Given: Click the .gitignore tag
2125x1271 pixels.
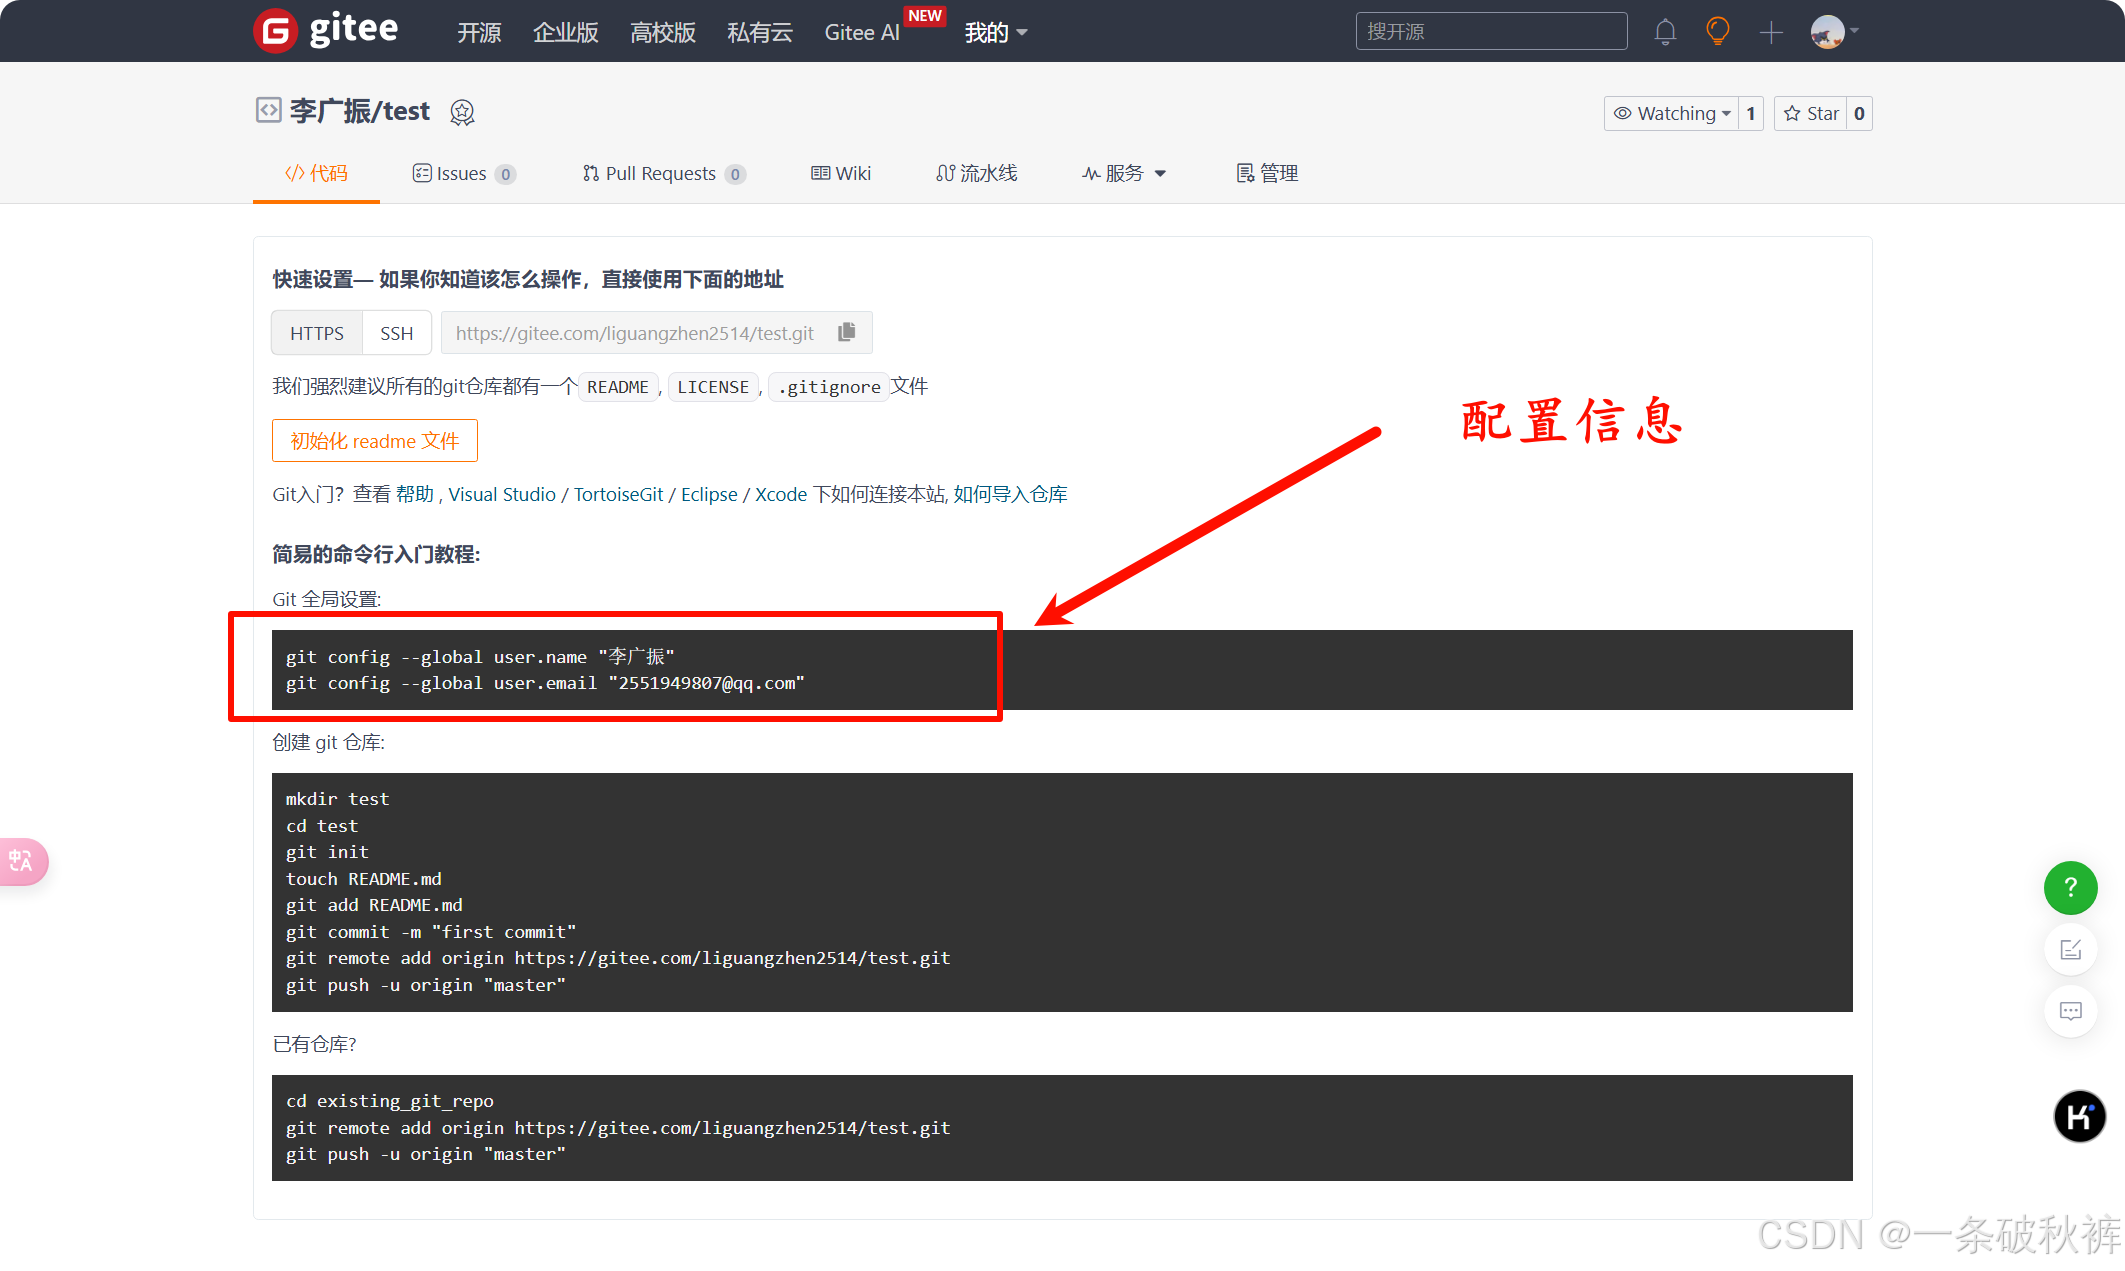Looking at the screenshot, I should 829,387.
